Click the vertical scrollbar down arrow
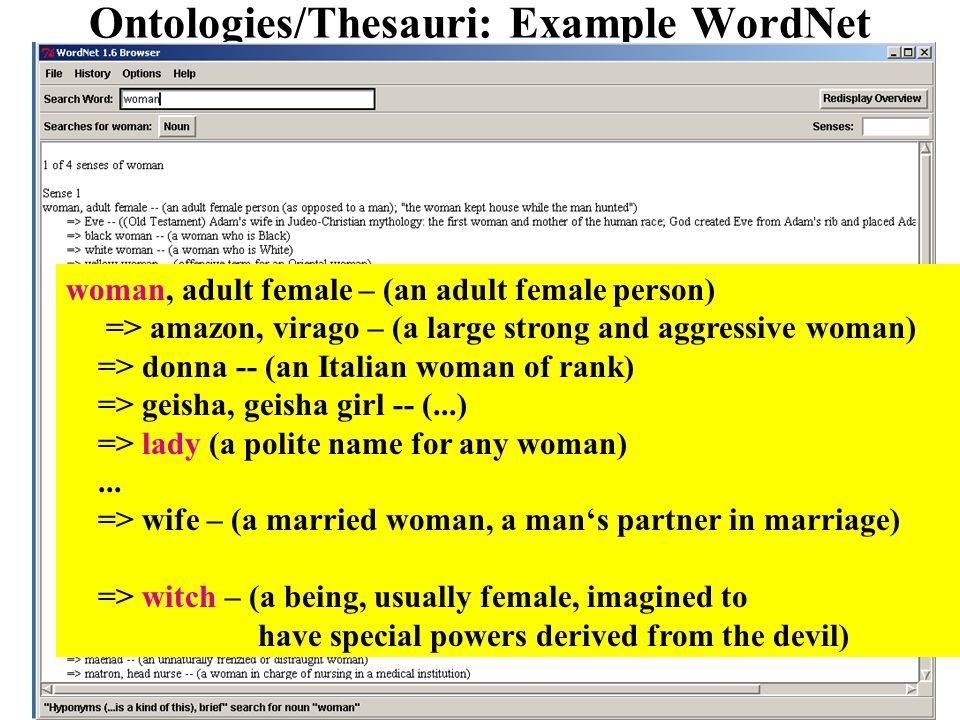The width and height of the screenshot is (960, 720). [926, 675]
